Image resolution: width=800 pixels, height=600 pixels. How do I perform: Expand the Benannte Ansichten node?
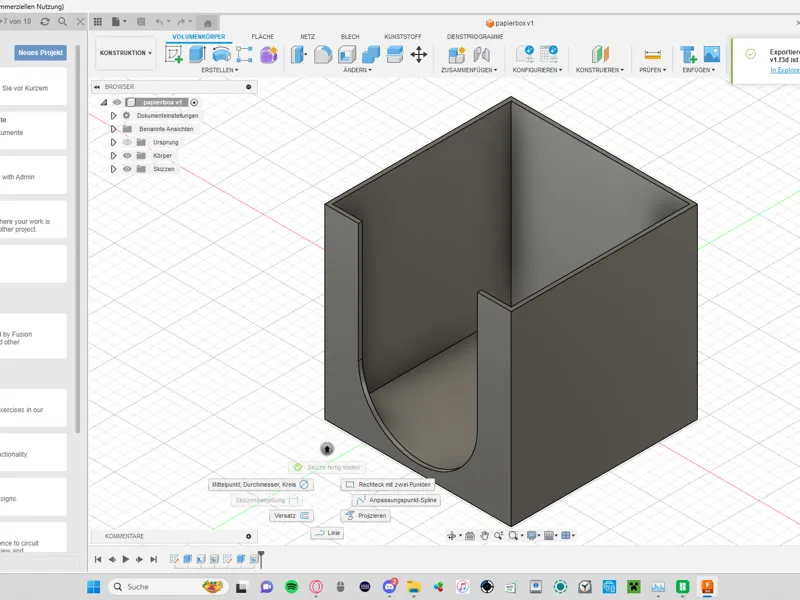click(x=113, y=129)
